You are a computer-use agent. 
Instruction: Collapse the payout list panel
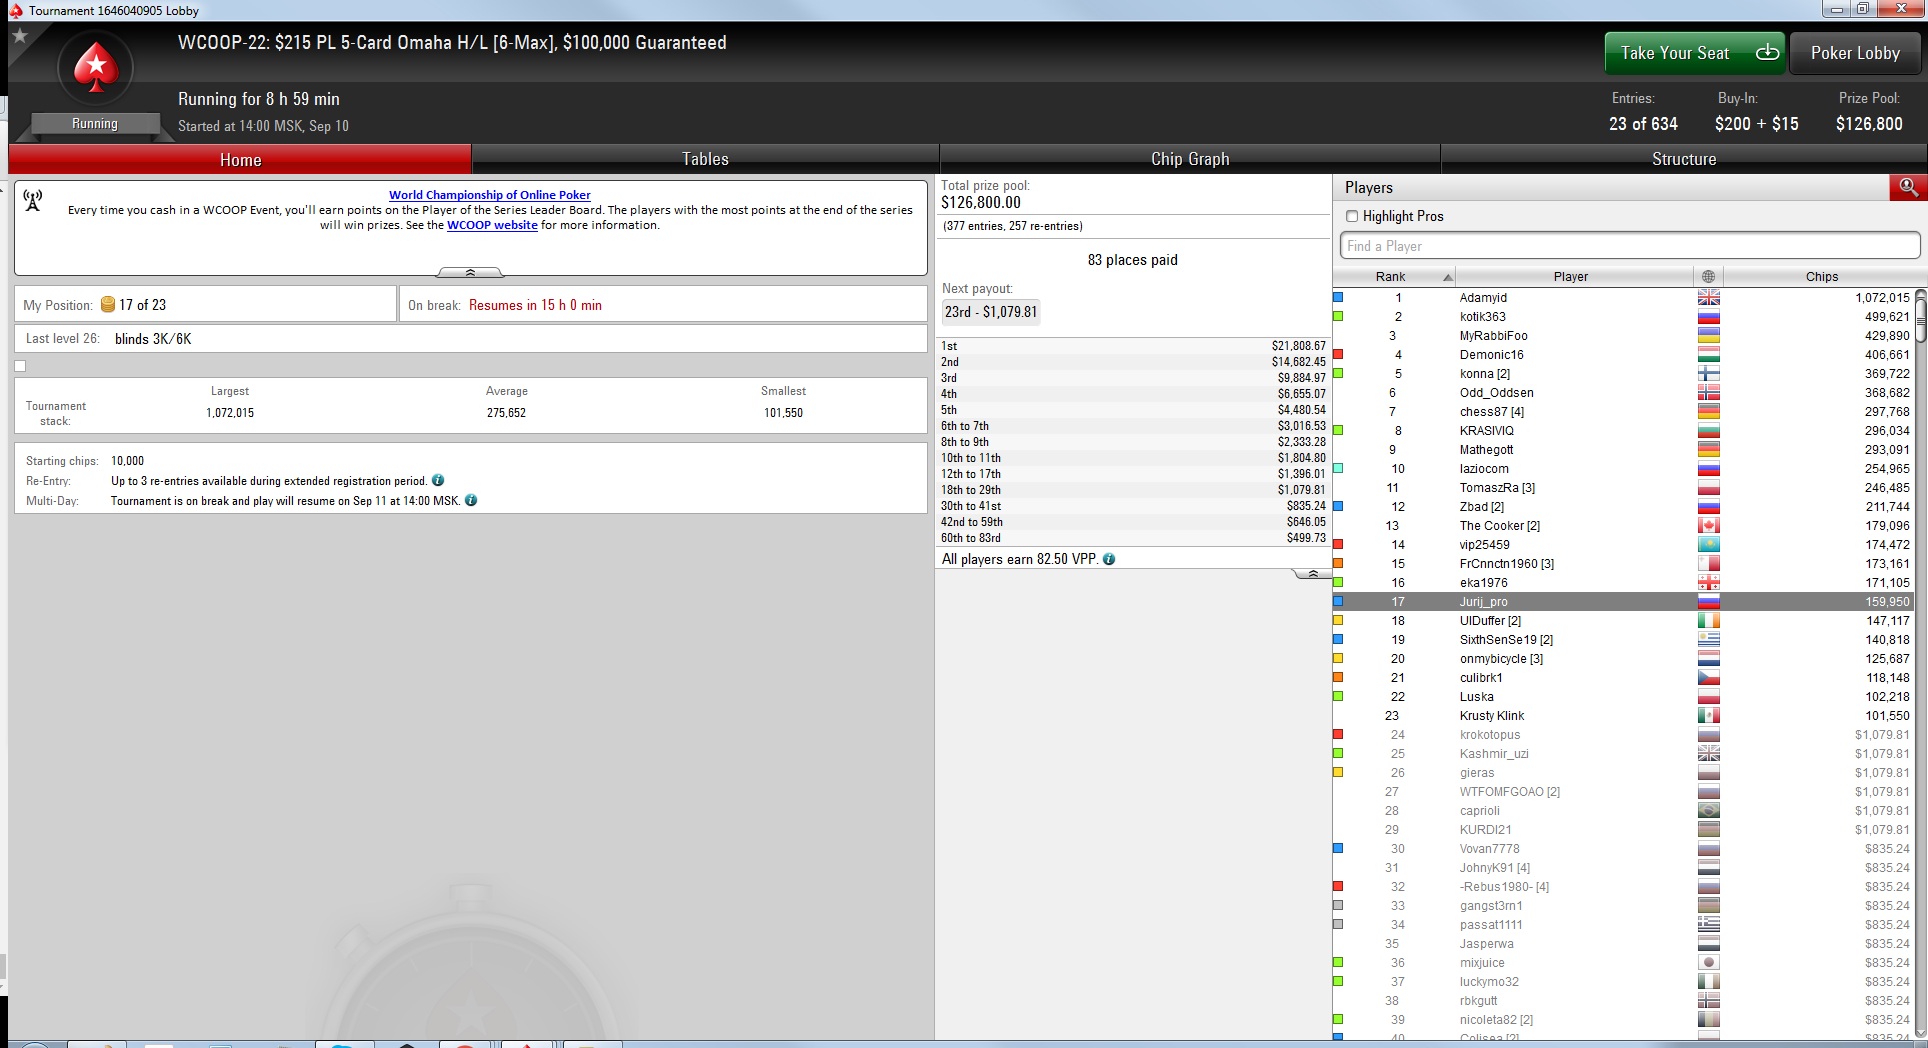[1312, 573]
